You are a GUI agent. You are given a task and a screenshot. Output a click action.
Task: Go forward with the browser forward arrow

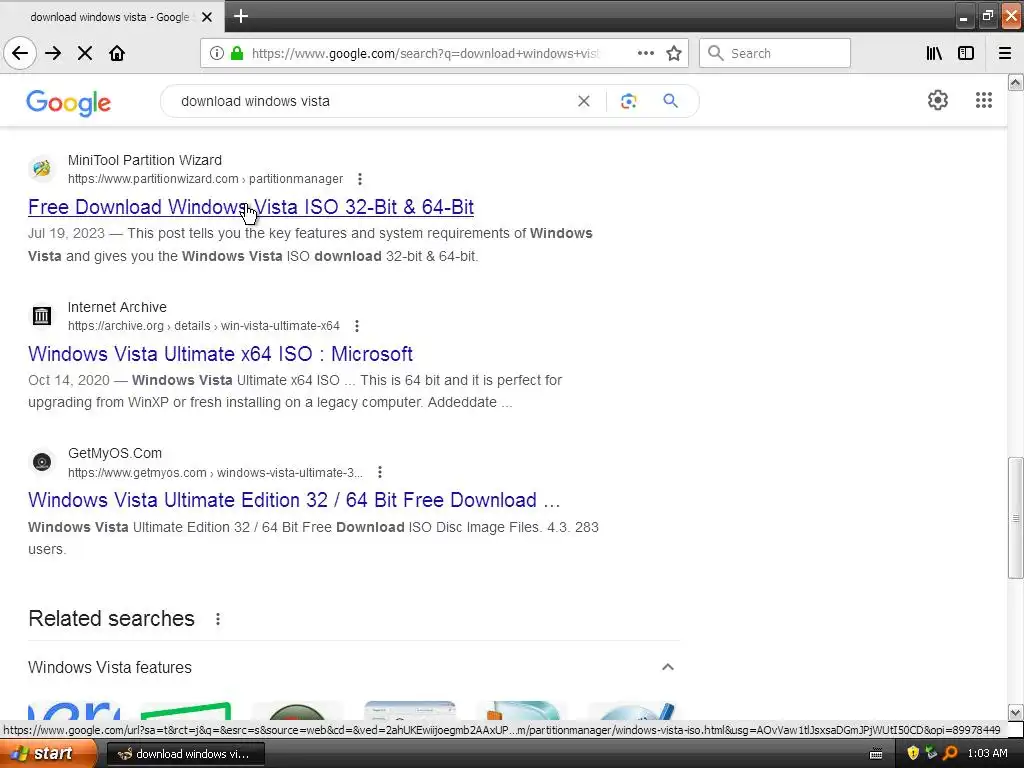53,53
